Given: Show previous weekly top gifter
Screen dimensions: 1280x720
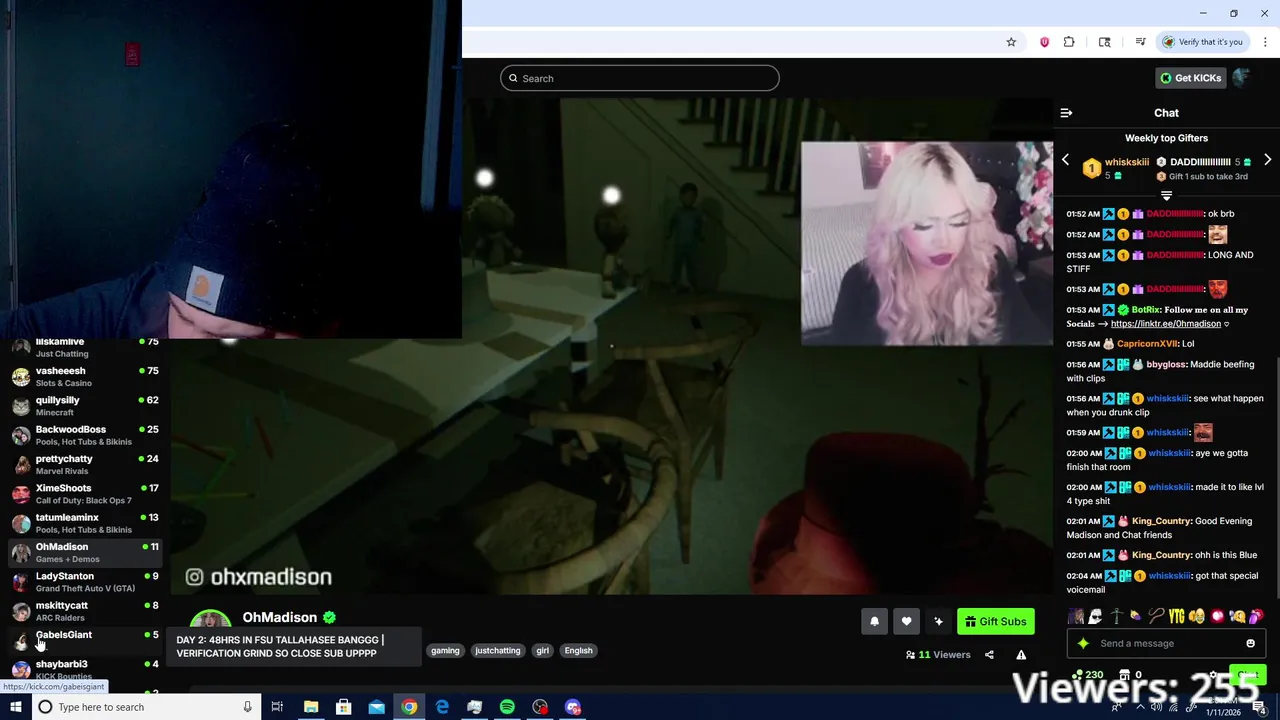Looking at the screenshot, I should pos(1065,160).
